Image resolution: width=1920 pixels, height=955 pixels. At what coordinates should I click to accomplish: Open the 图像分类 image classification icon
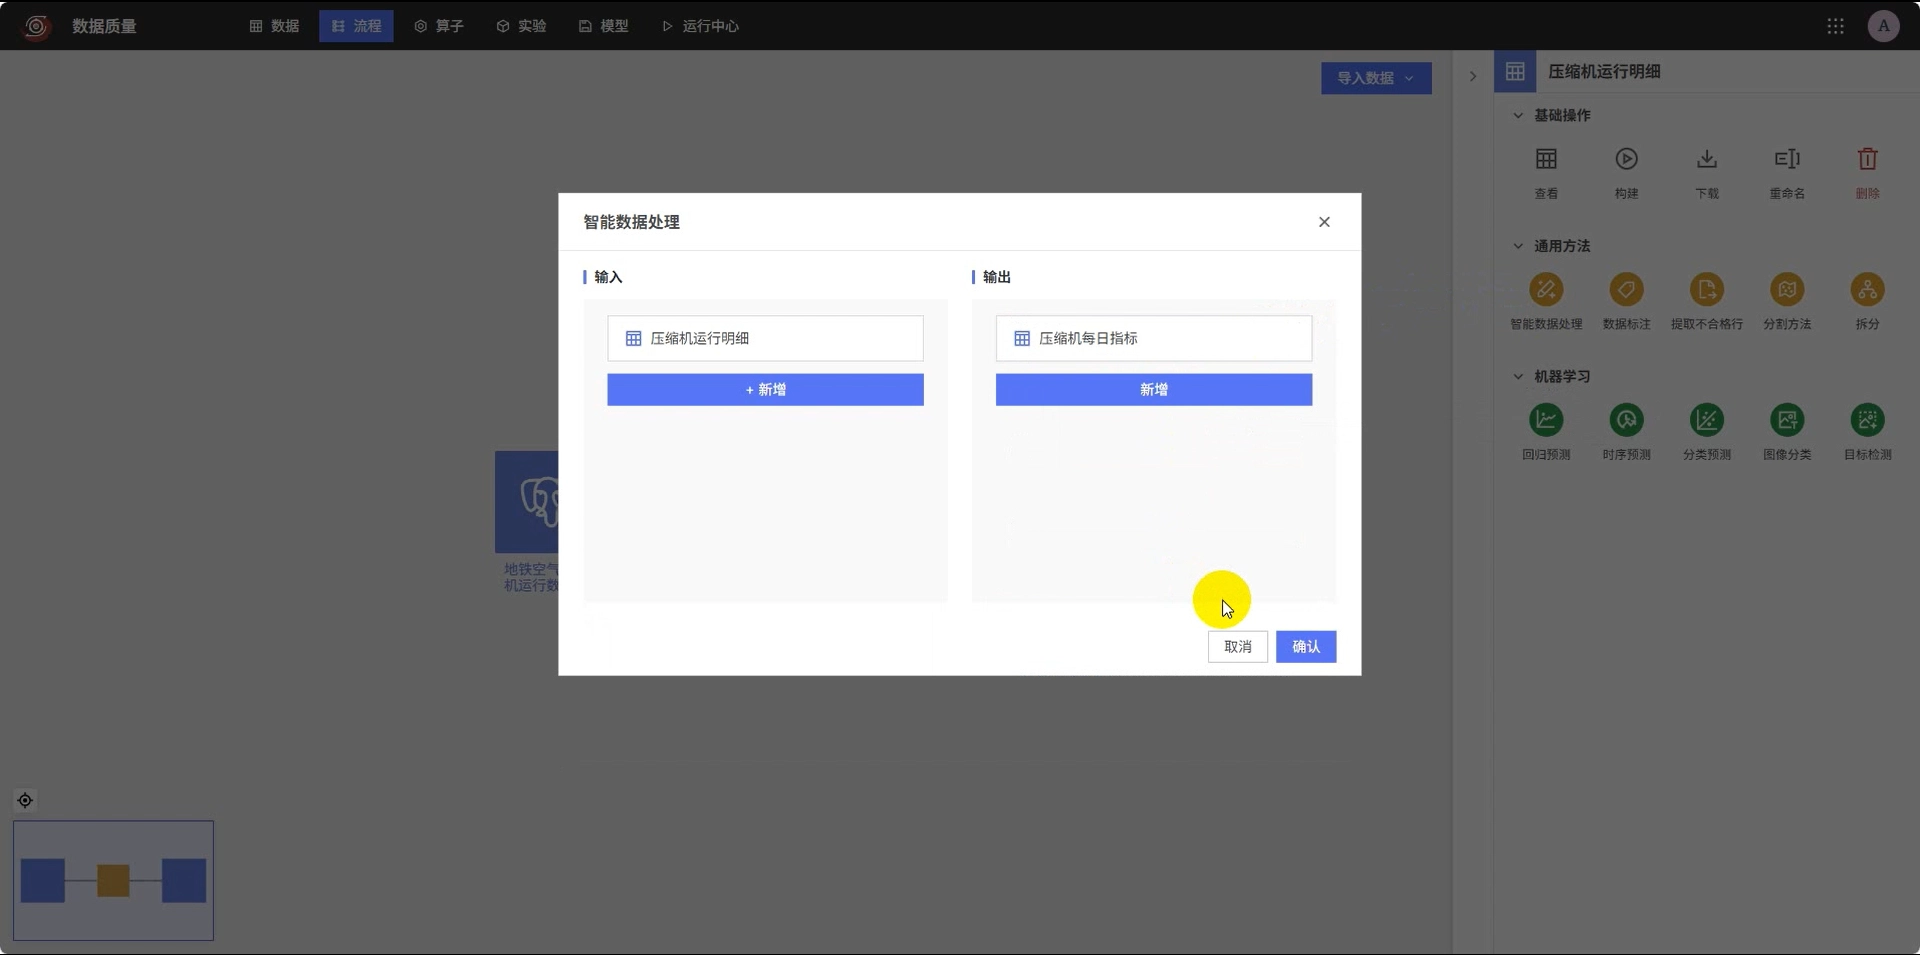[1787, 420]
